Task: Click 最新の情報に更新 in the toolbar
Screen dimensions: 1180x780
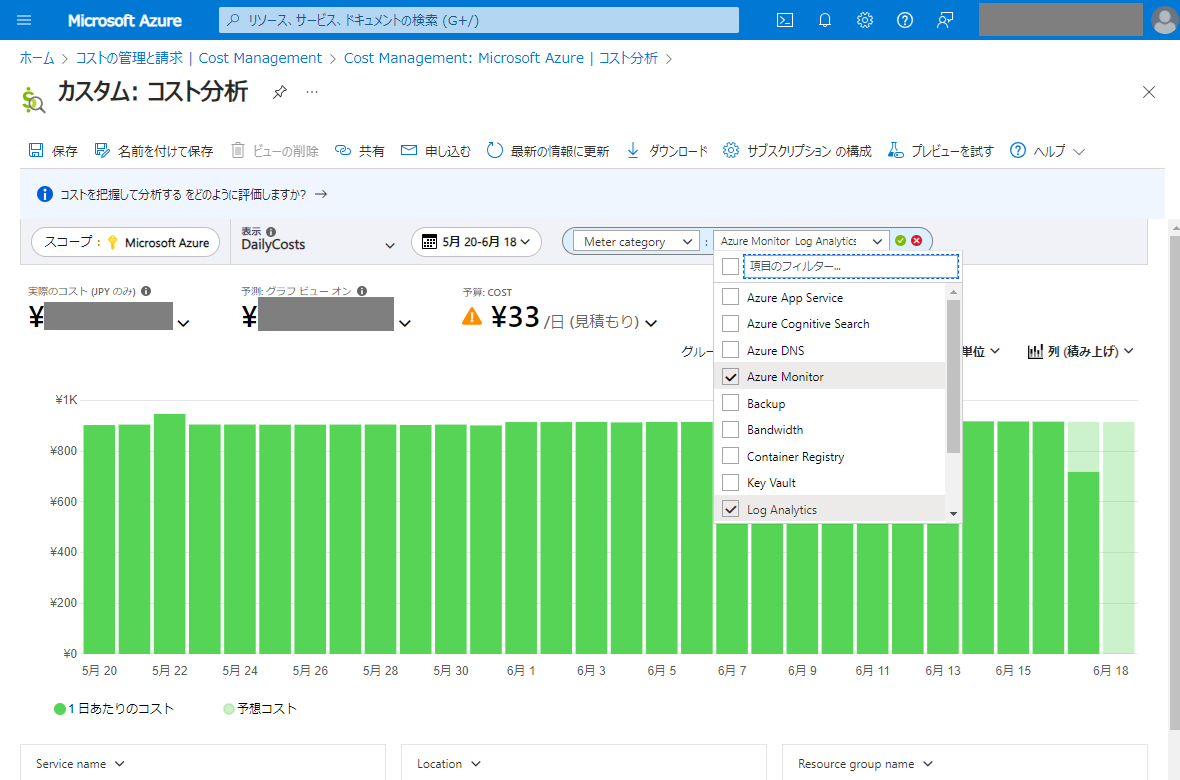Action: (x=548, y=151)
